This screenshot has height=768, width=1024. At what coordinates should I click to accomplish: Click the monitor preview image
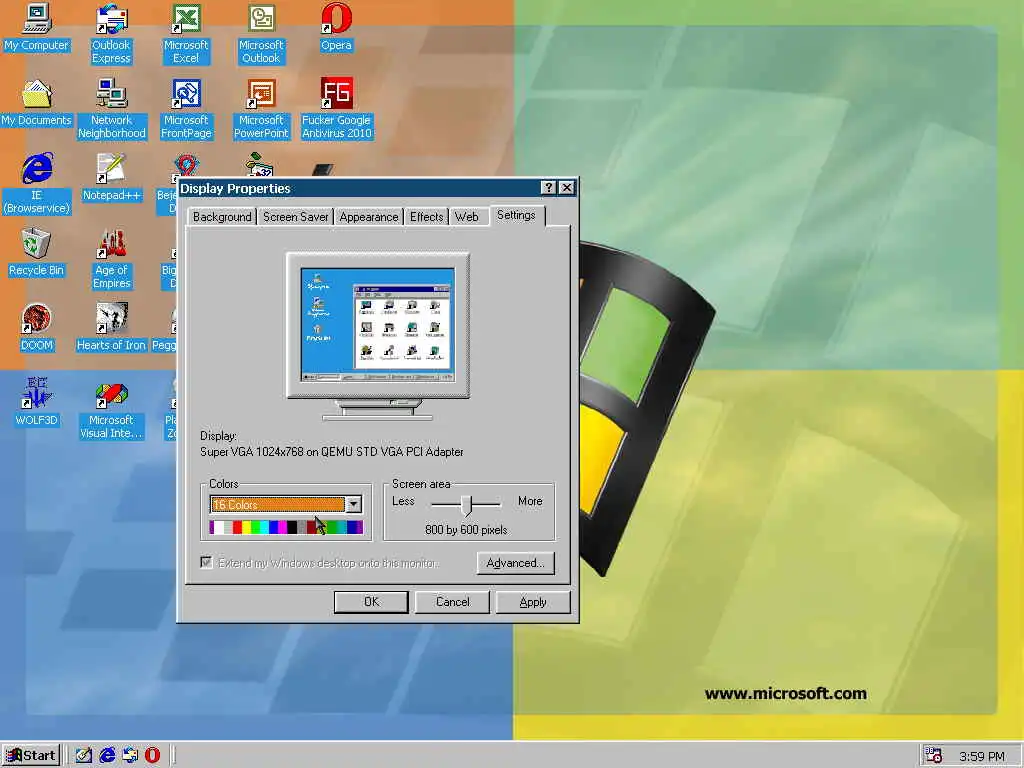coord(377,325)
